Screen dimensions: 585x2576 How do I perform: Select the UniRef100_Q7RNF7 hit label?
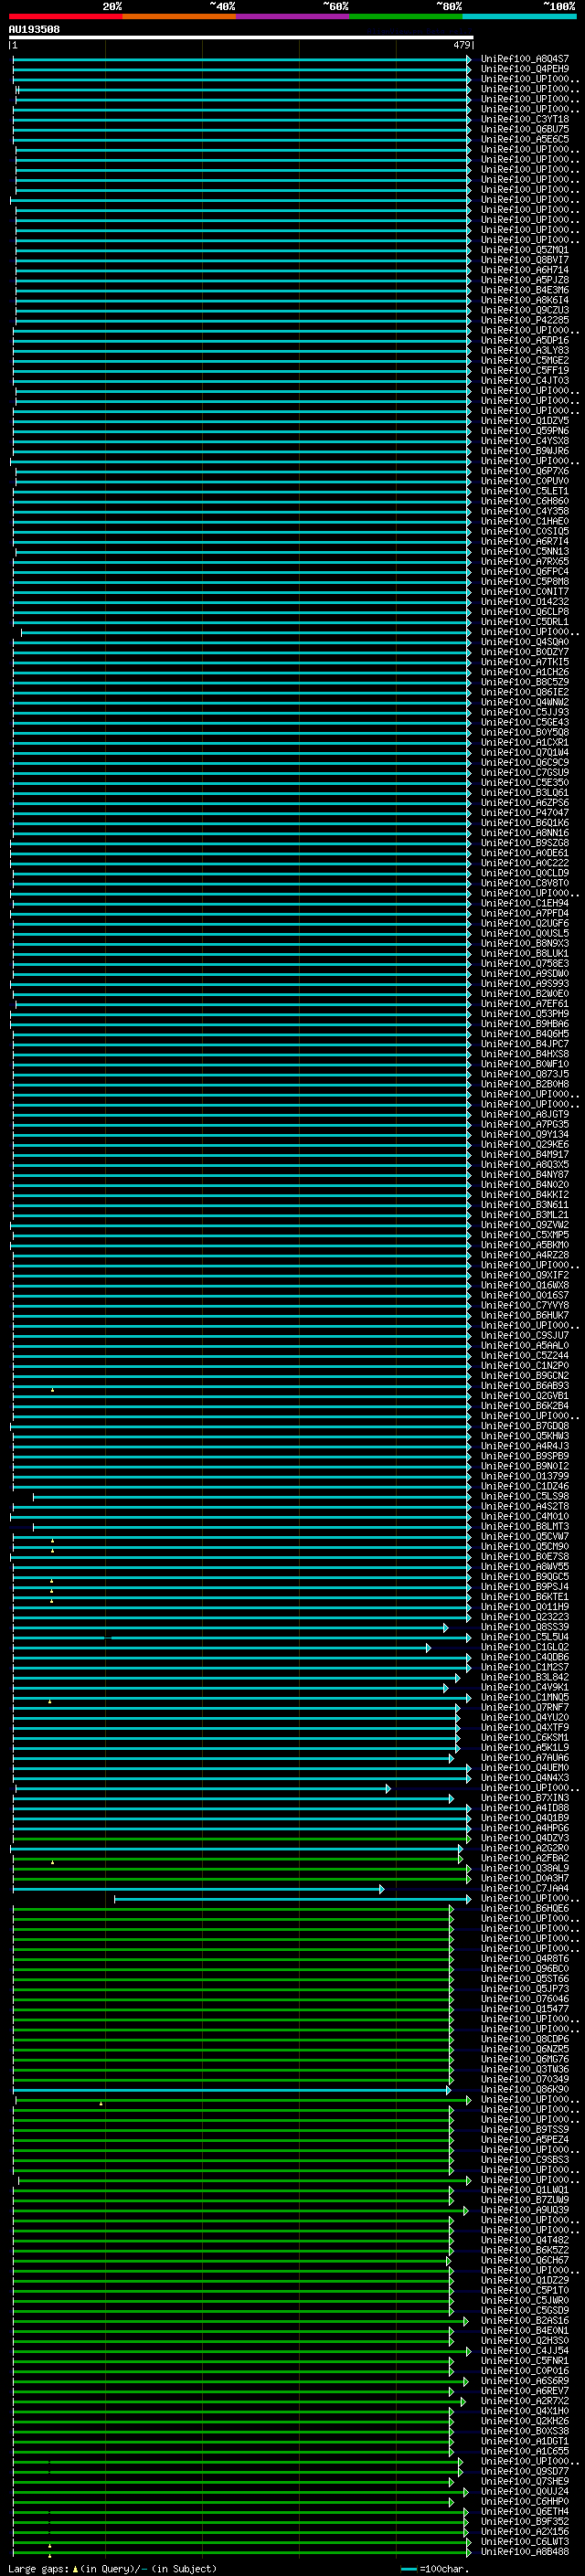point(525,1708)
